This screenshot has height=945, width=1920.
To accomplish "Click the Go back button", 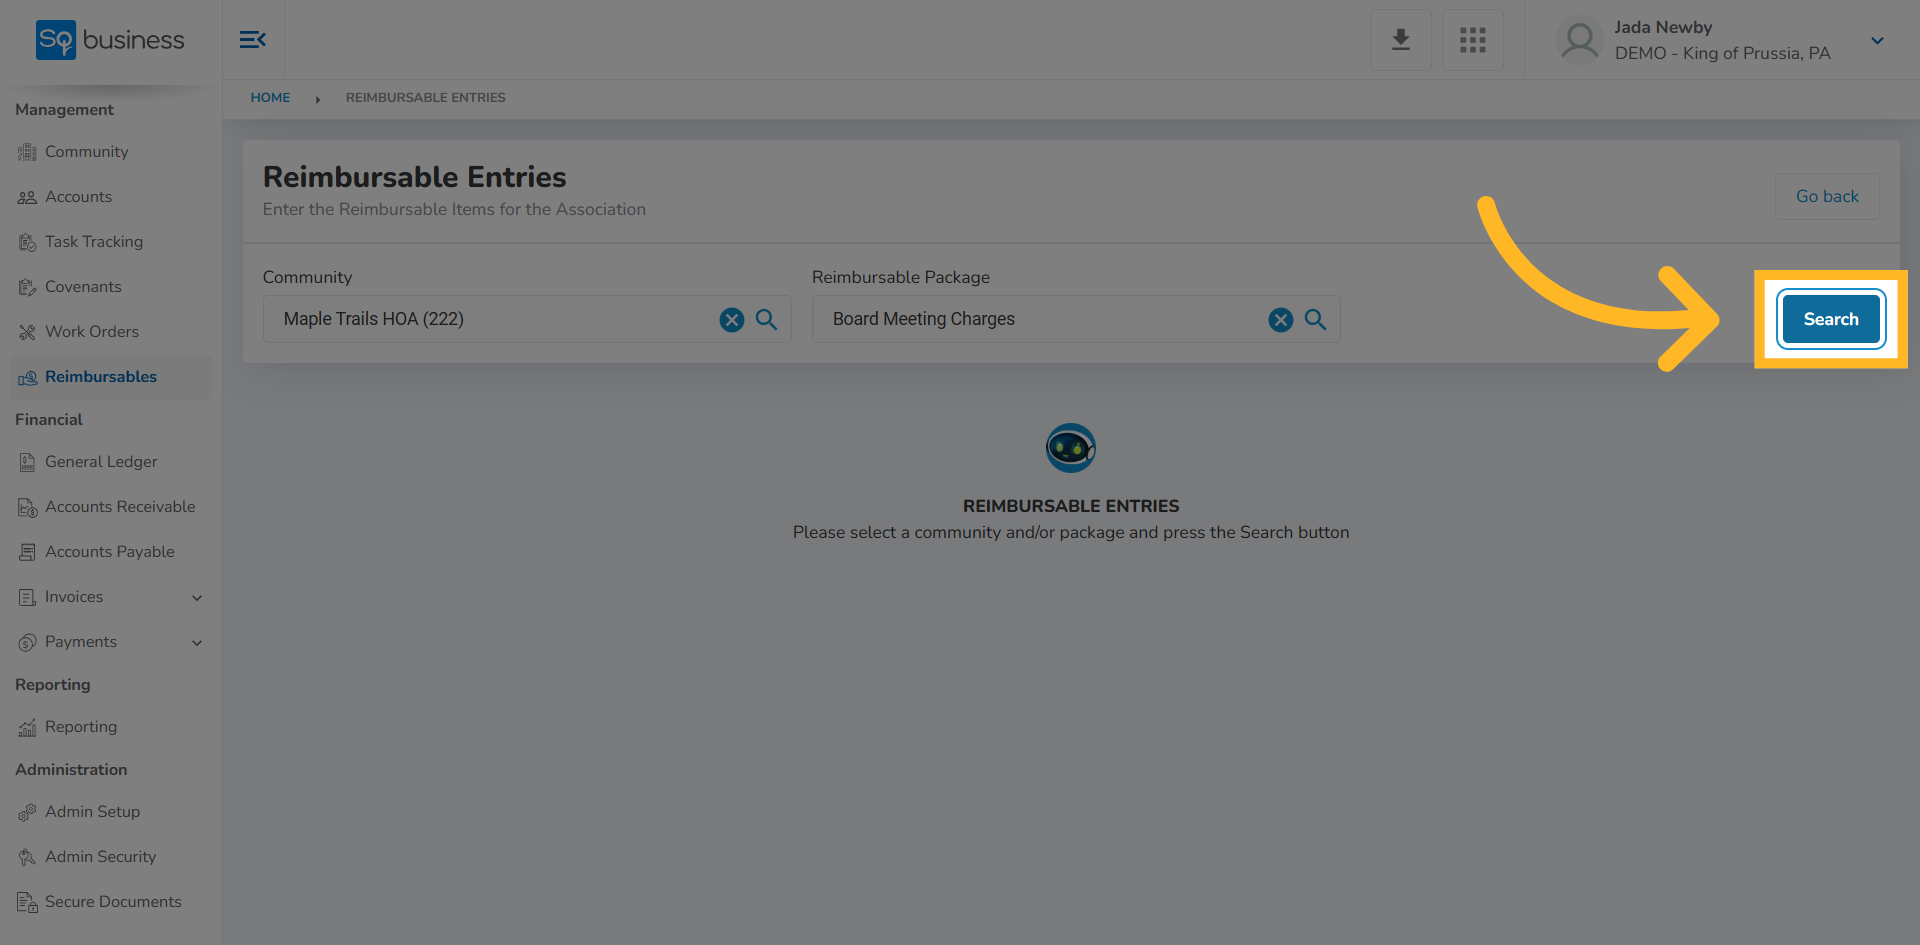I will coord(1827,197).
